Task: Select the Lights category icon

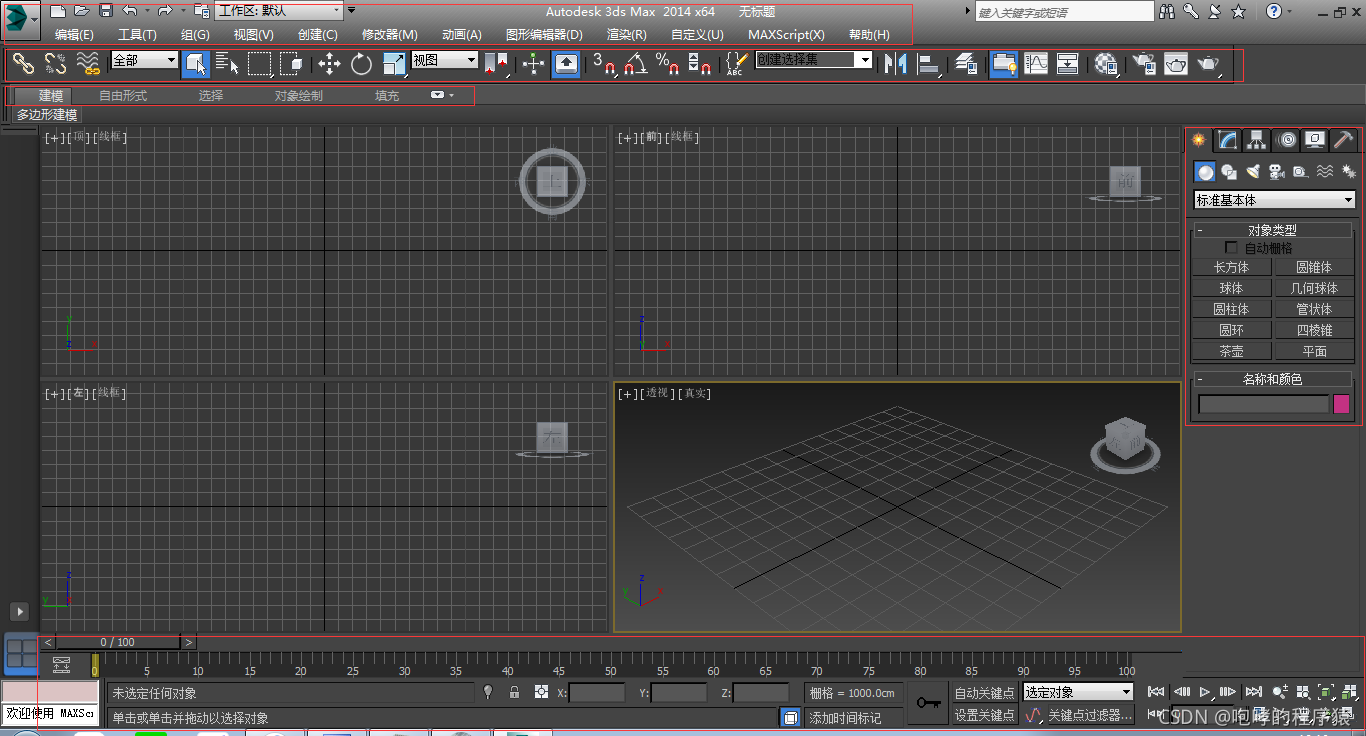Action: tap(1253, 172)
